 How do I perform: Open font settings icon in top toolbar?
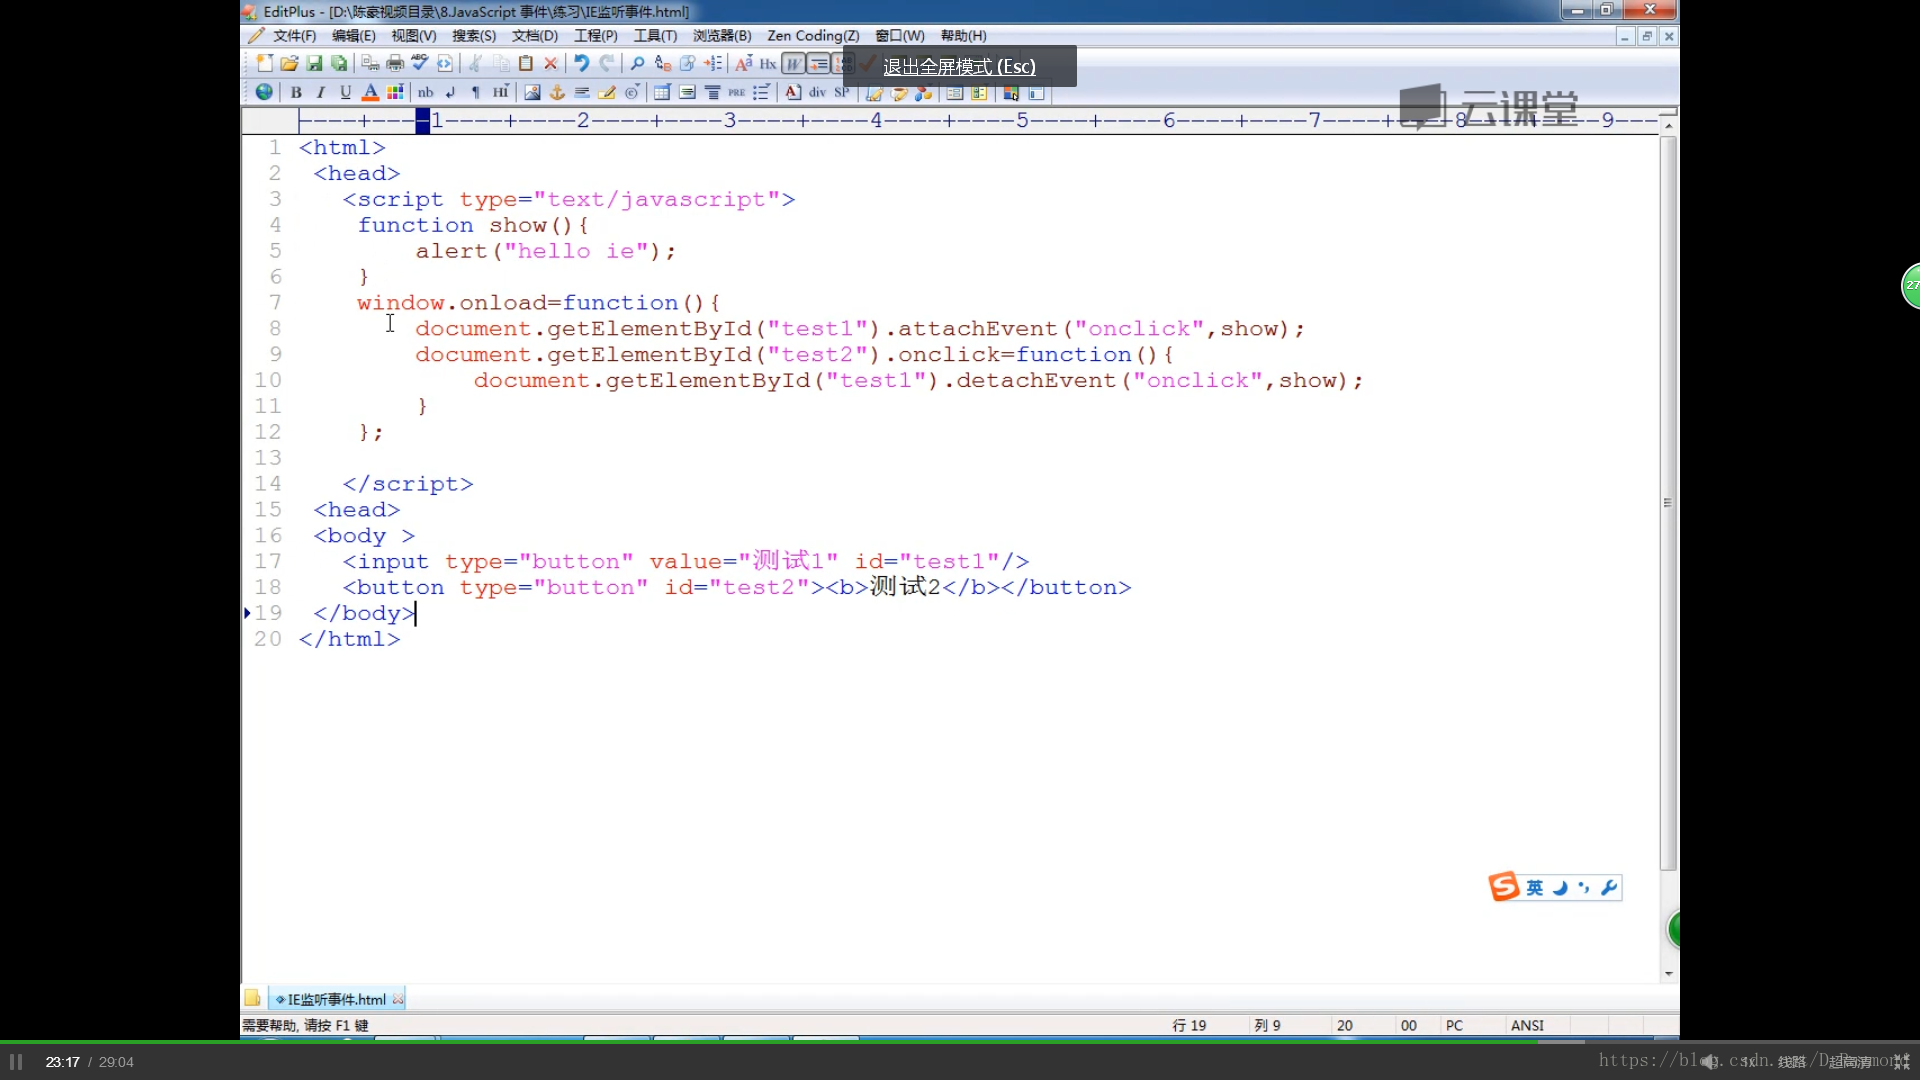click(743, 64)
